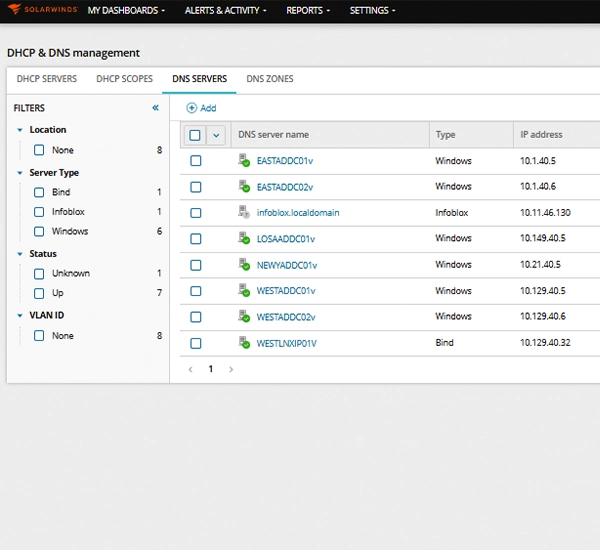Open the EASTADDC02v server link
The width and height of the screenshot is (600, 550).
pyautogui.click(x=285, y=187)
